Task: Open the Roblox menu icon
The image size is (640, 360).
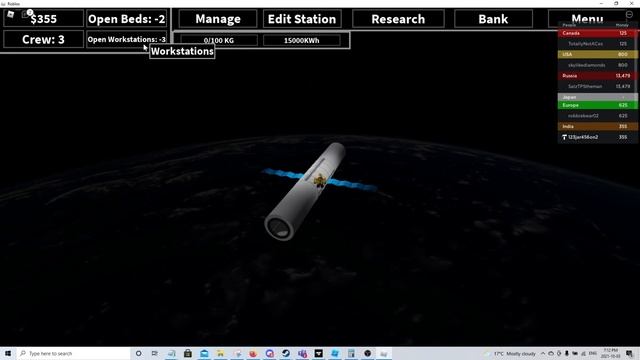Action: click(x=11, y=14)
